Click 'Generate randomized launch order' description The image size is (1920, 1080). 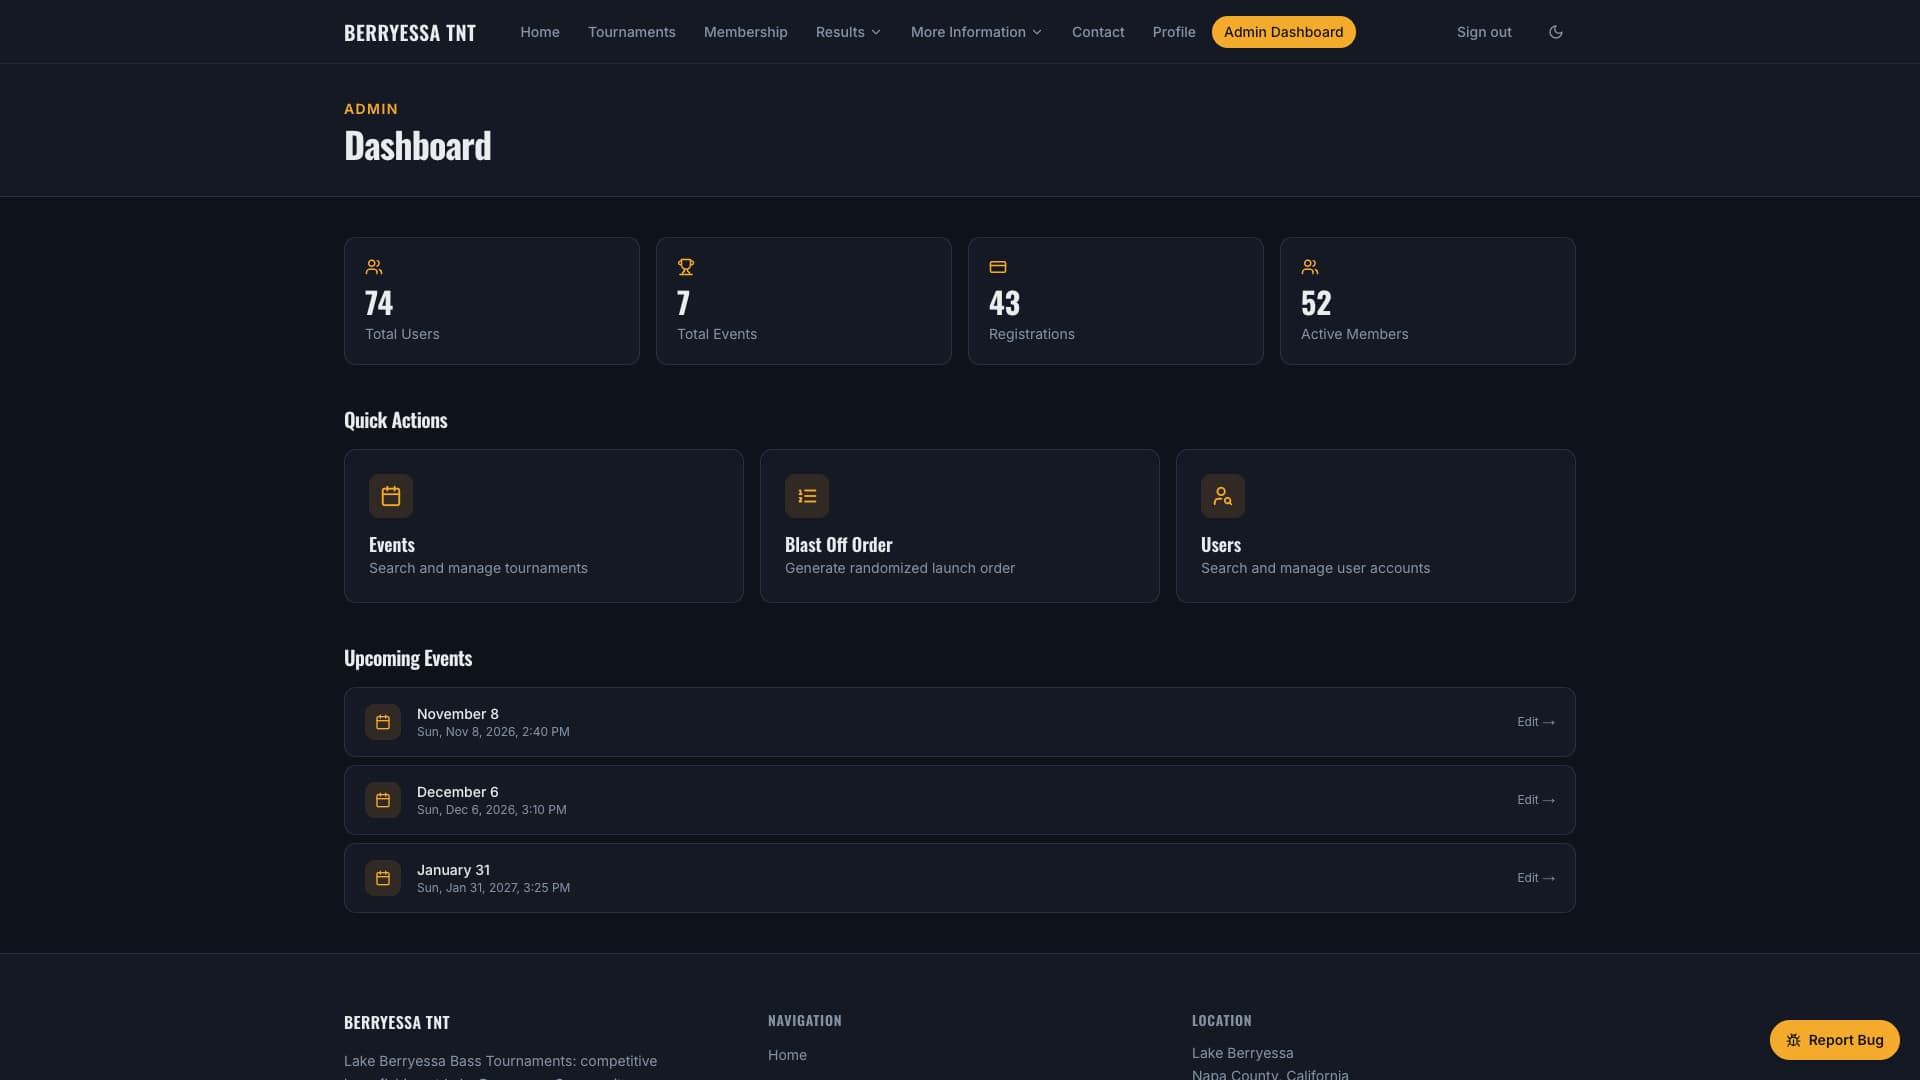(x=900, y=568)
